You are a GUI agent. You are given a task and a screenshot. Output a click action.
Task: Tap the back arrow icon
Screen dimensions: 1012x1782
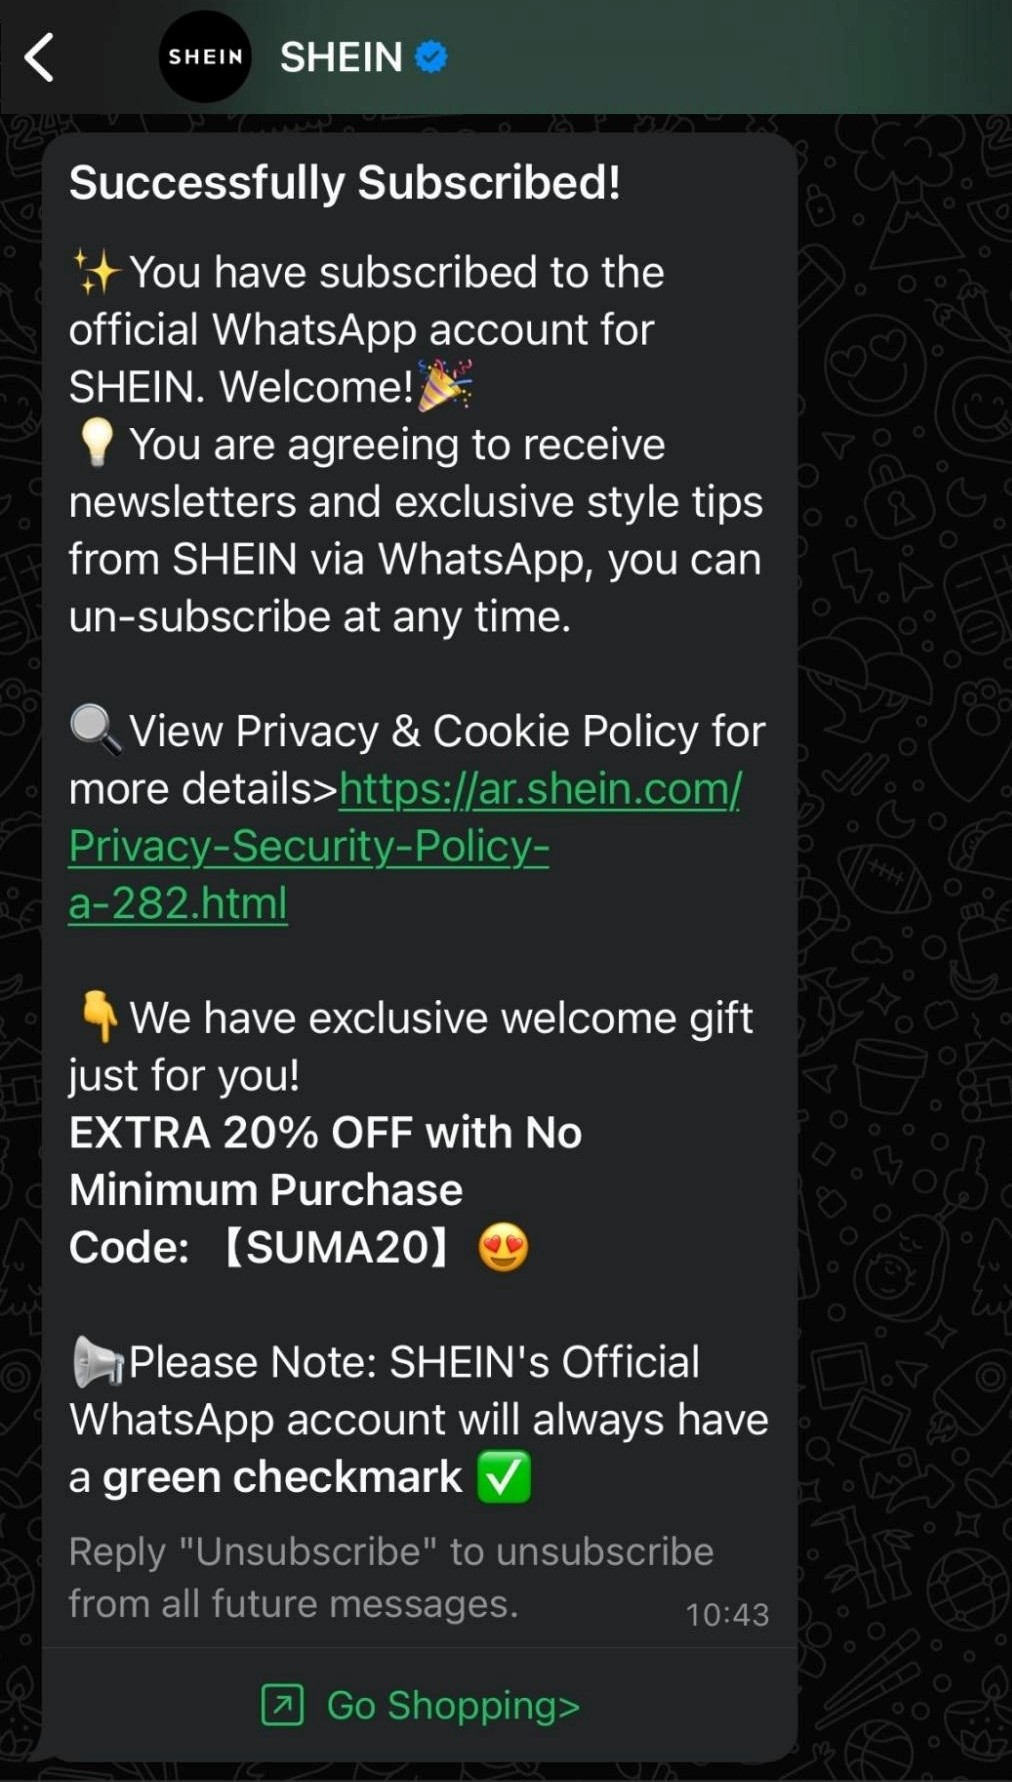(x=39, y=57)
